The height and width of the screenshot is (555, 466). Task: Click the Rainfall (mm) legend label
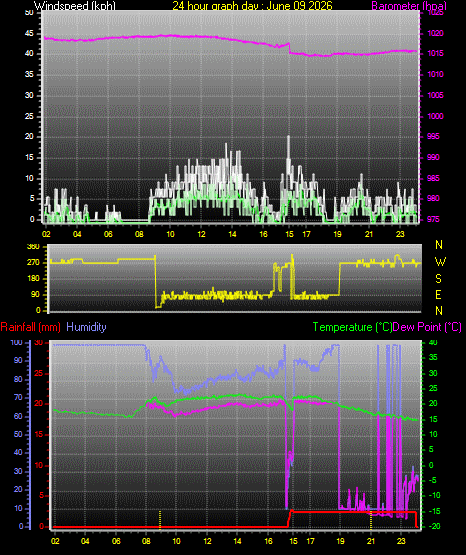(30, 327)
